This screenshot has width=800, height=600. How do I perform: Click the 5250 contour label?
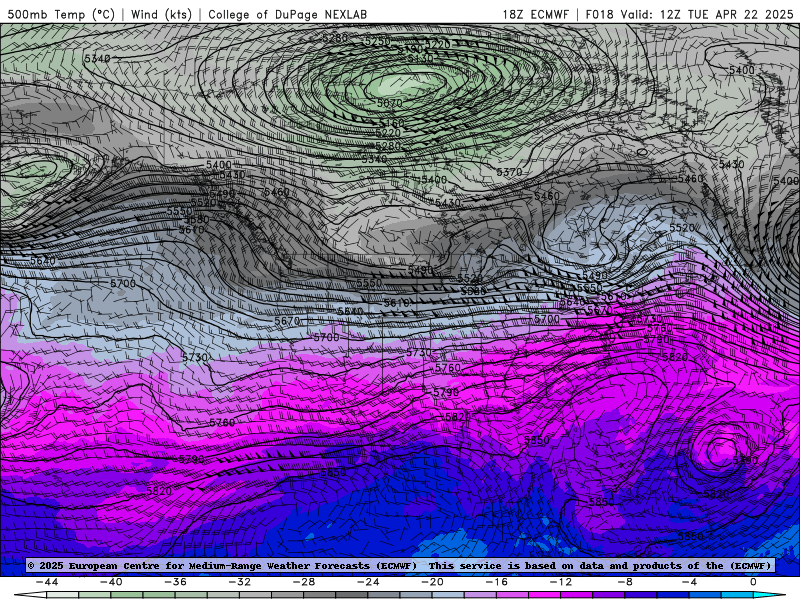coord(378,41)
